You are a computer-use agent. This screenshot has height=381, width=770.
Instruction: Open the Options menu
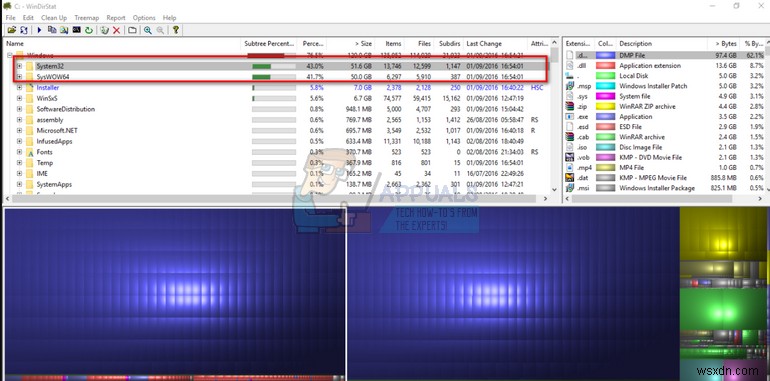click(x=144, y=18)
